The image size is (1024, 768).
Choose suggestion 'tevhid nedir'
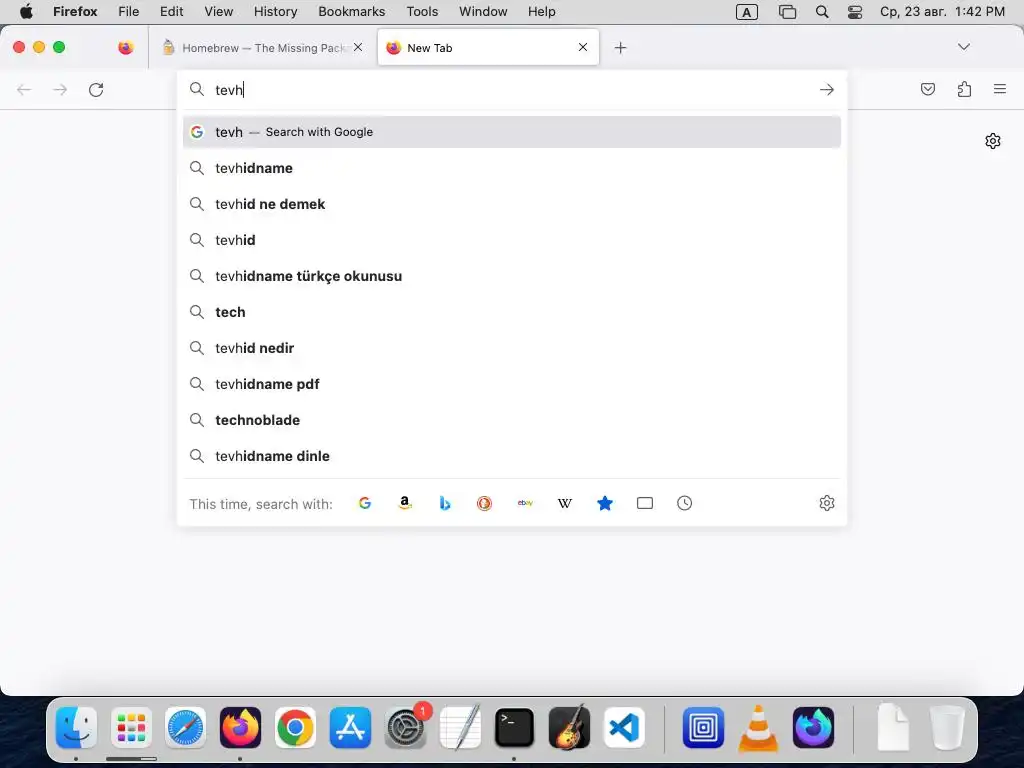[x=512, y=348]
